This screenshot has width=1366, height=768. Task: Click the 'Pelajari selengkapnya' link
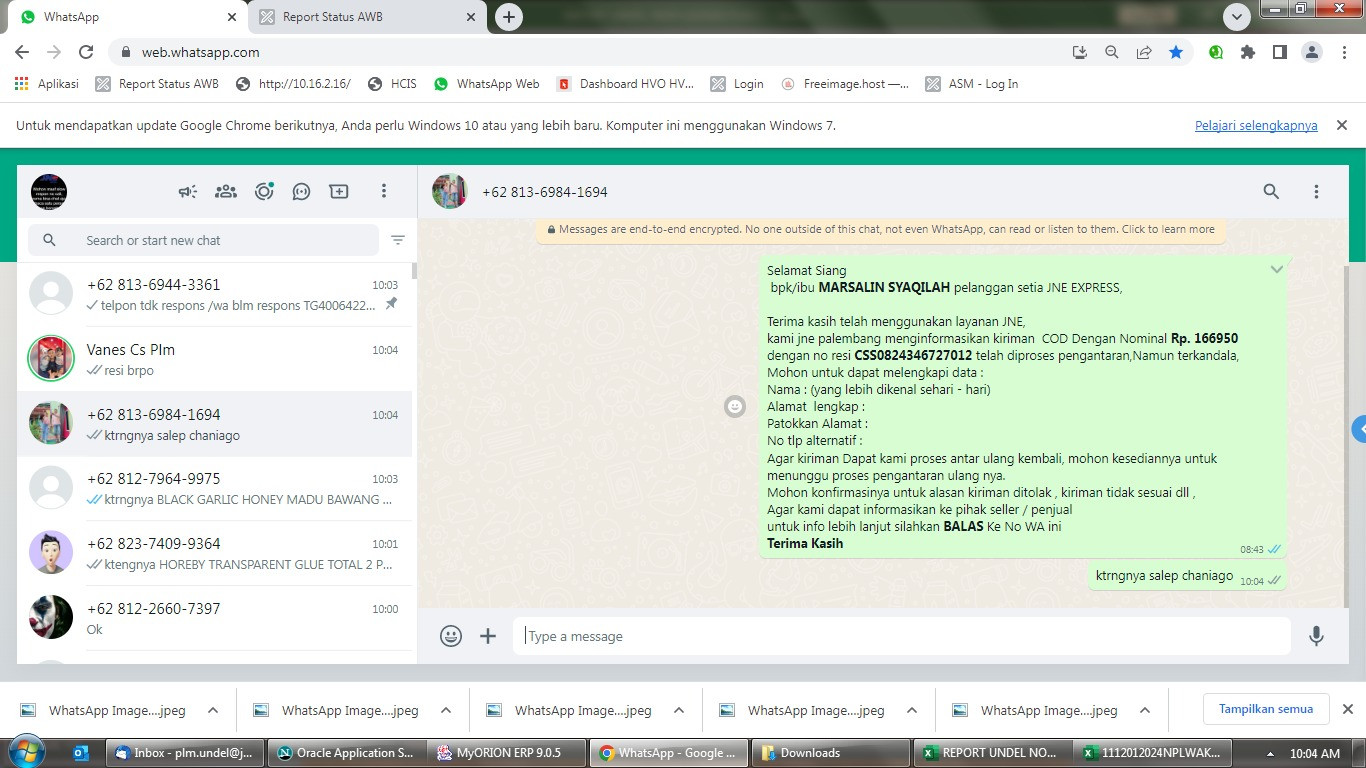(x=1256, y=126)
